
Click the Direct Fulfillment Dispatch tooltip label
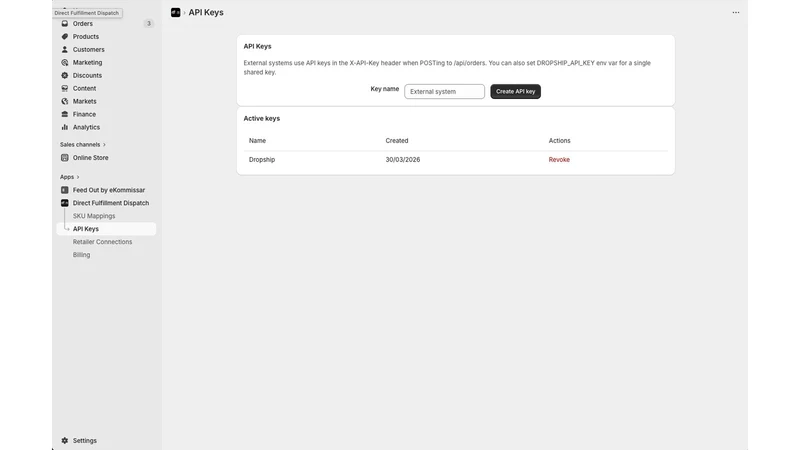tap(87, 13)
